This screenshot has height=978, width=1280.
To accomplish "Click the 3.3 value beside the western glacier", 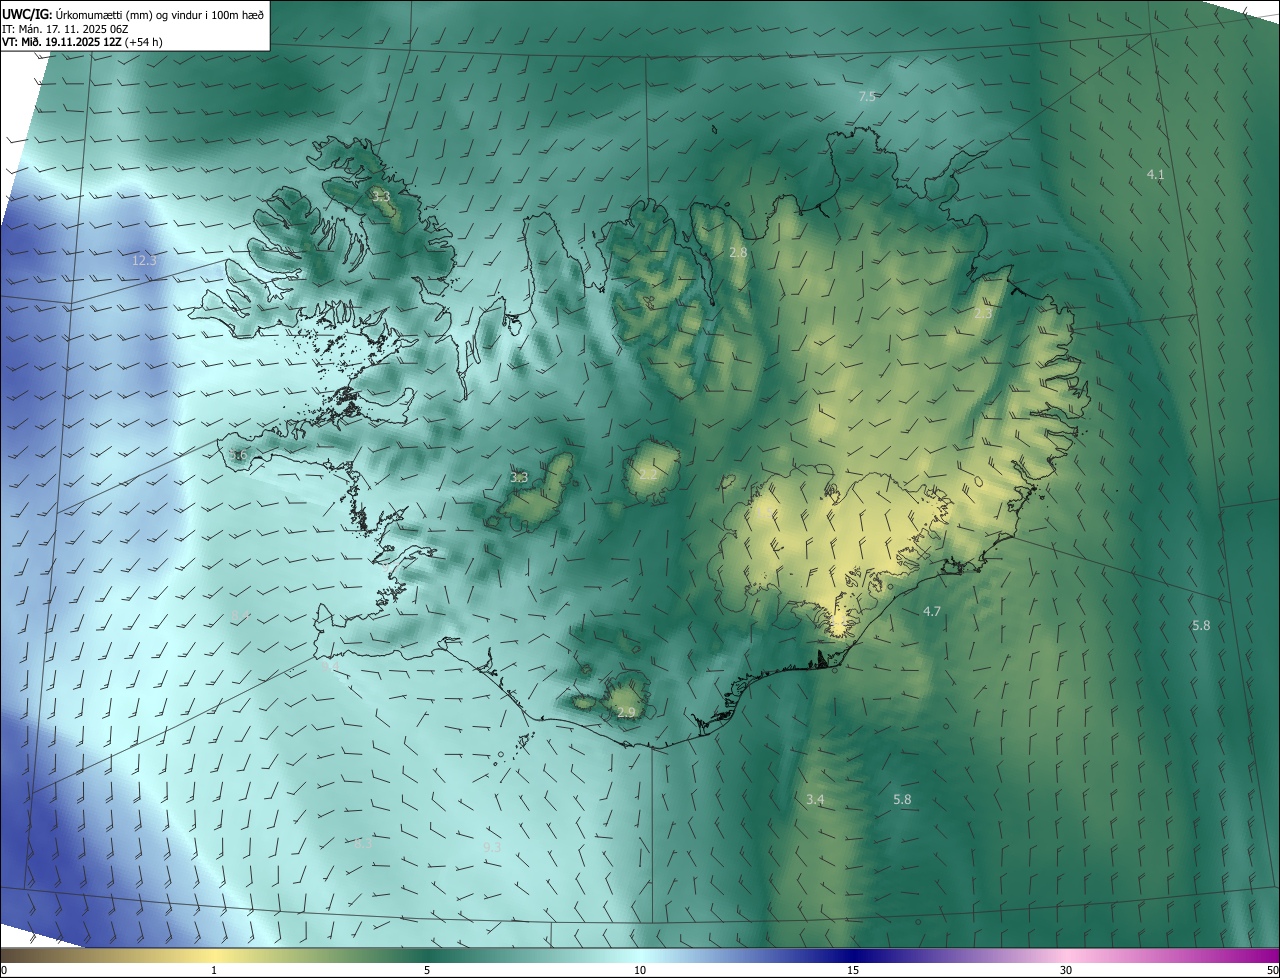I will point(519,478).
